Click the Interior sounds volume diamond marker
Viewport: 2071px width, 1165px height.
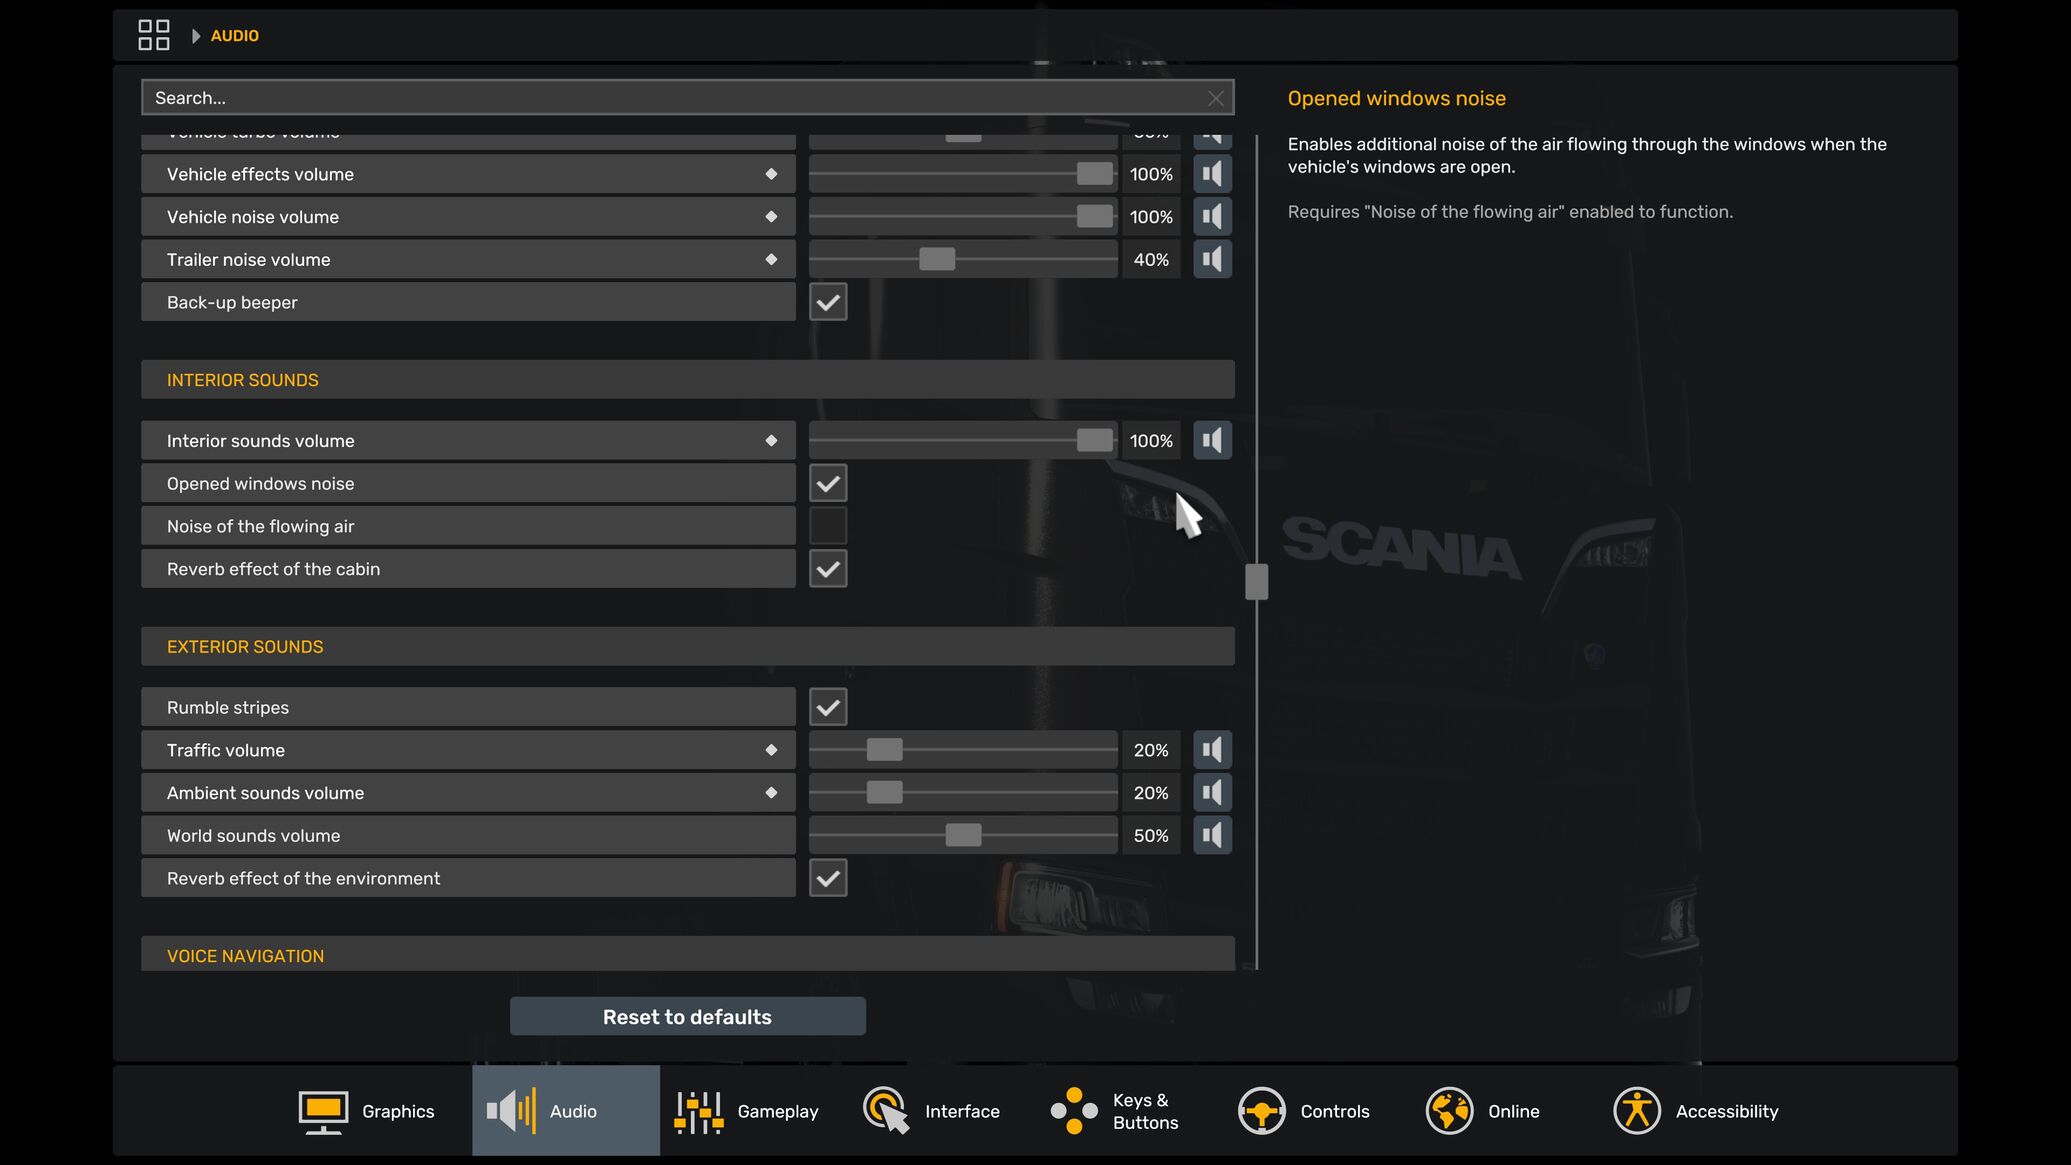pyautogui.click(x=771, y=441)
